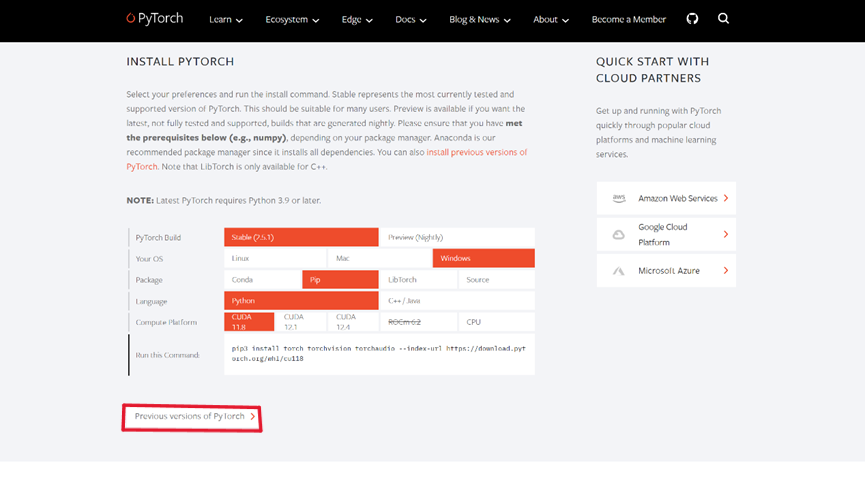Open the search magnifier icon
This screenshot has width=865, height=480.
723,19
